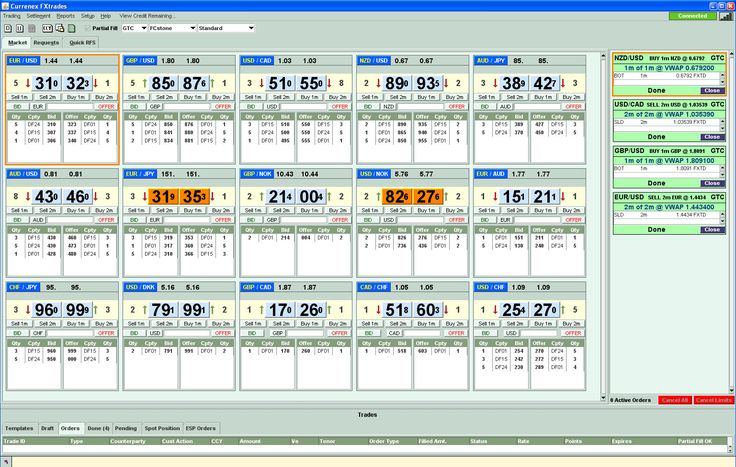736x467 pixels.
Task: Click the USD / DKK pair header
Action: [140, 287]
